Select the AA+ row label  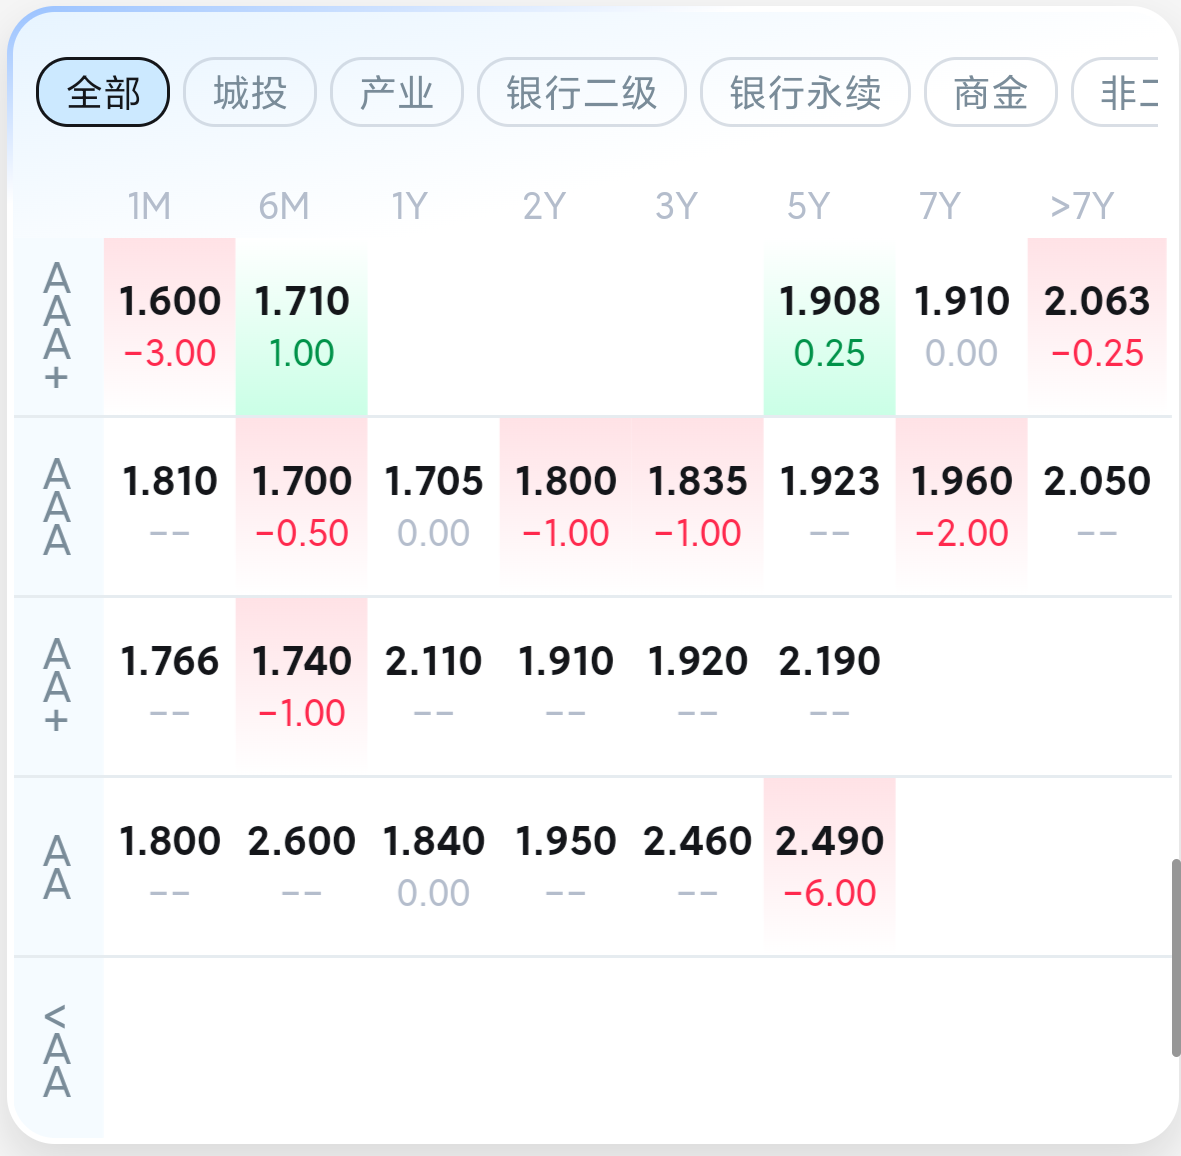pyautogui.click(x=57, y=686)
